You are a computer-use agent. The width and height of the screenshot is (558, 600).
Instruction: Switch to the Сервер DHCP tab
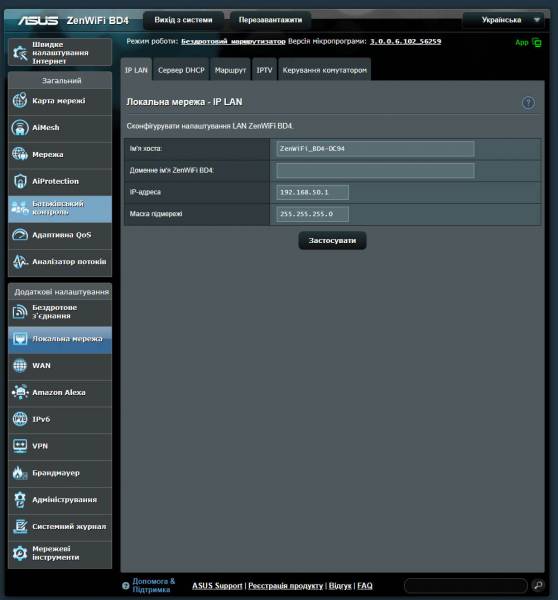coord(181,70)
